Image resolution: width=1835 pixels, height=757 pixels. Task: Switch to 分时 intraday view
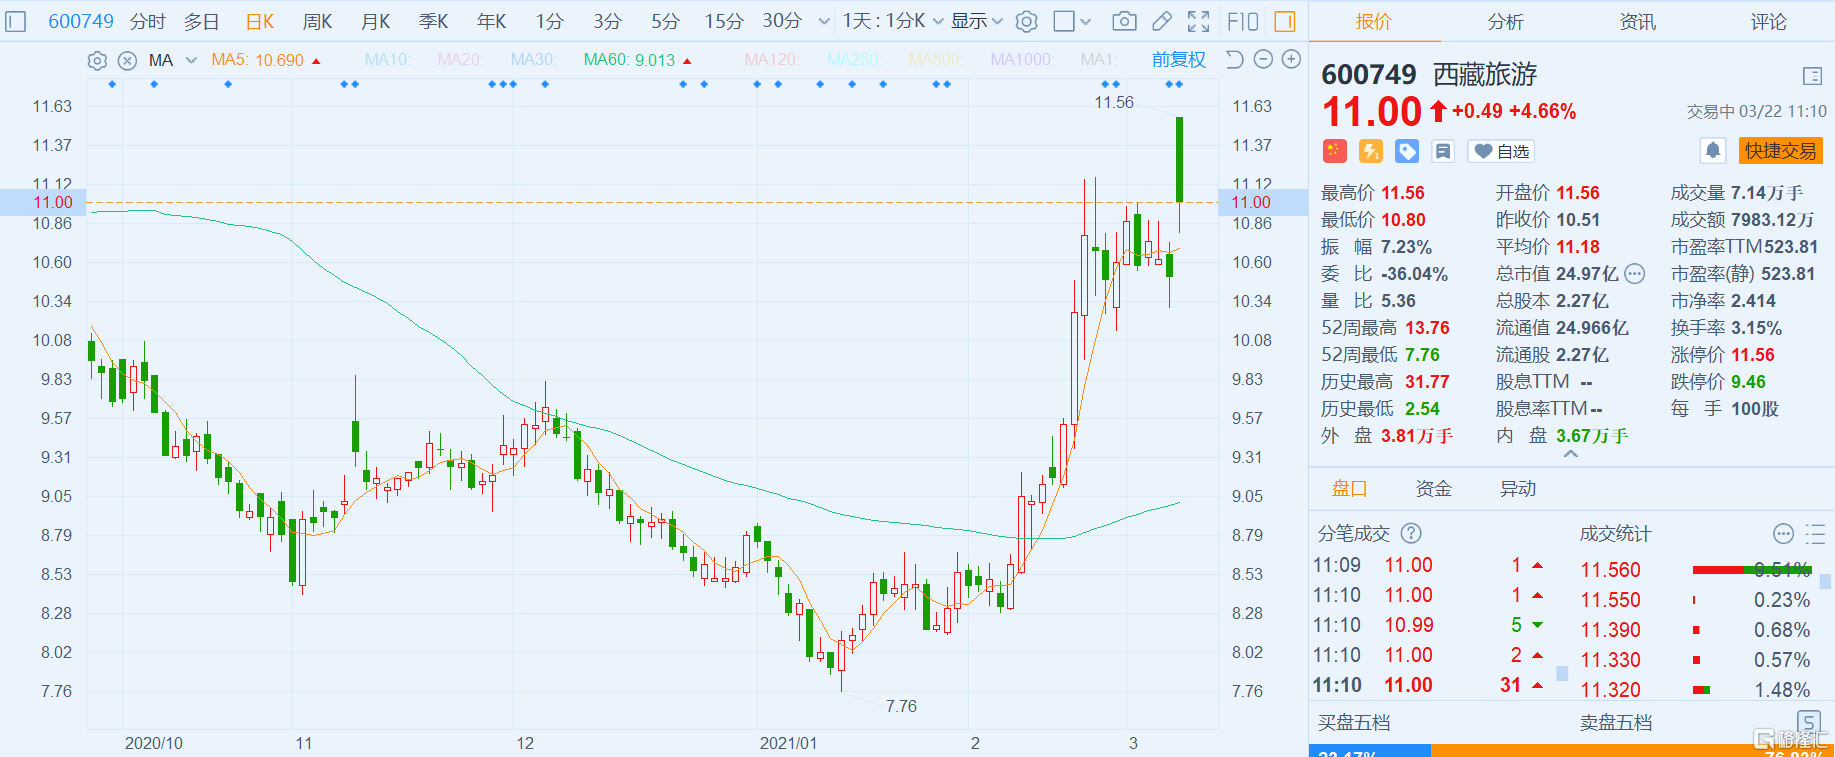pos(148,21)
